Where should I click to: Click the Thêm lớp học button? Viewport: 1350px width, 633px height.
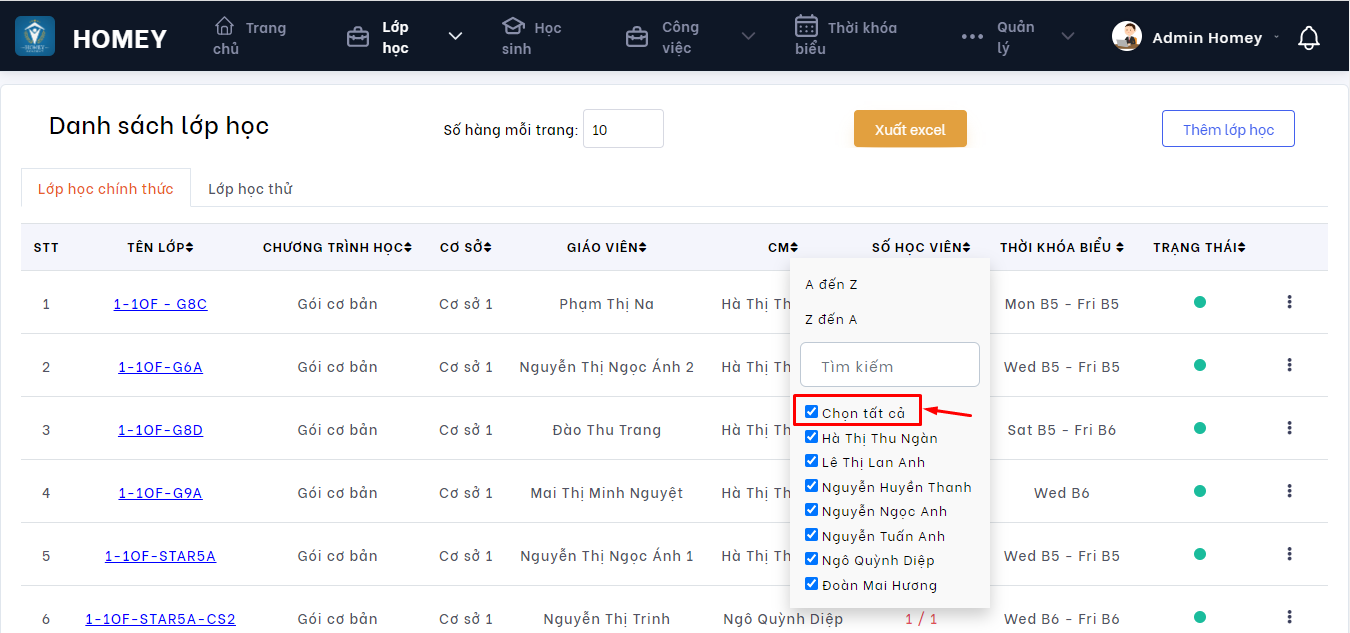point(1228,129)
